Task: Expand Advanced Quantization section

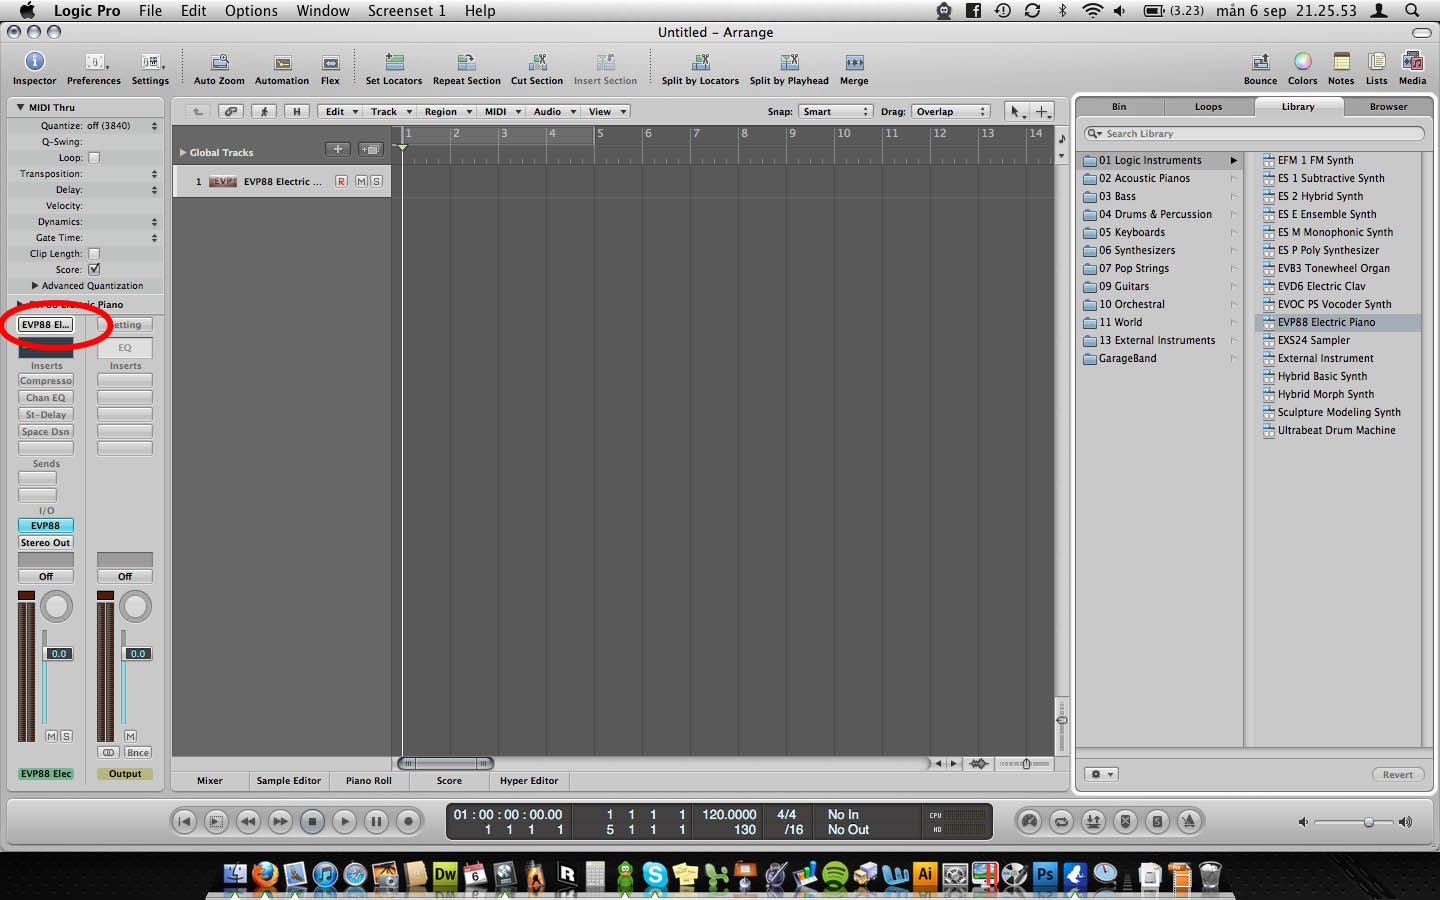Action: point(36,286)
